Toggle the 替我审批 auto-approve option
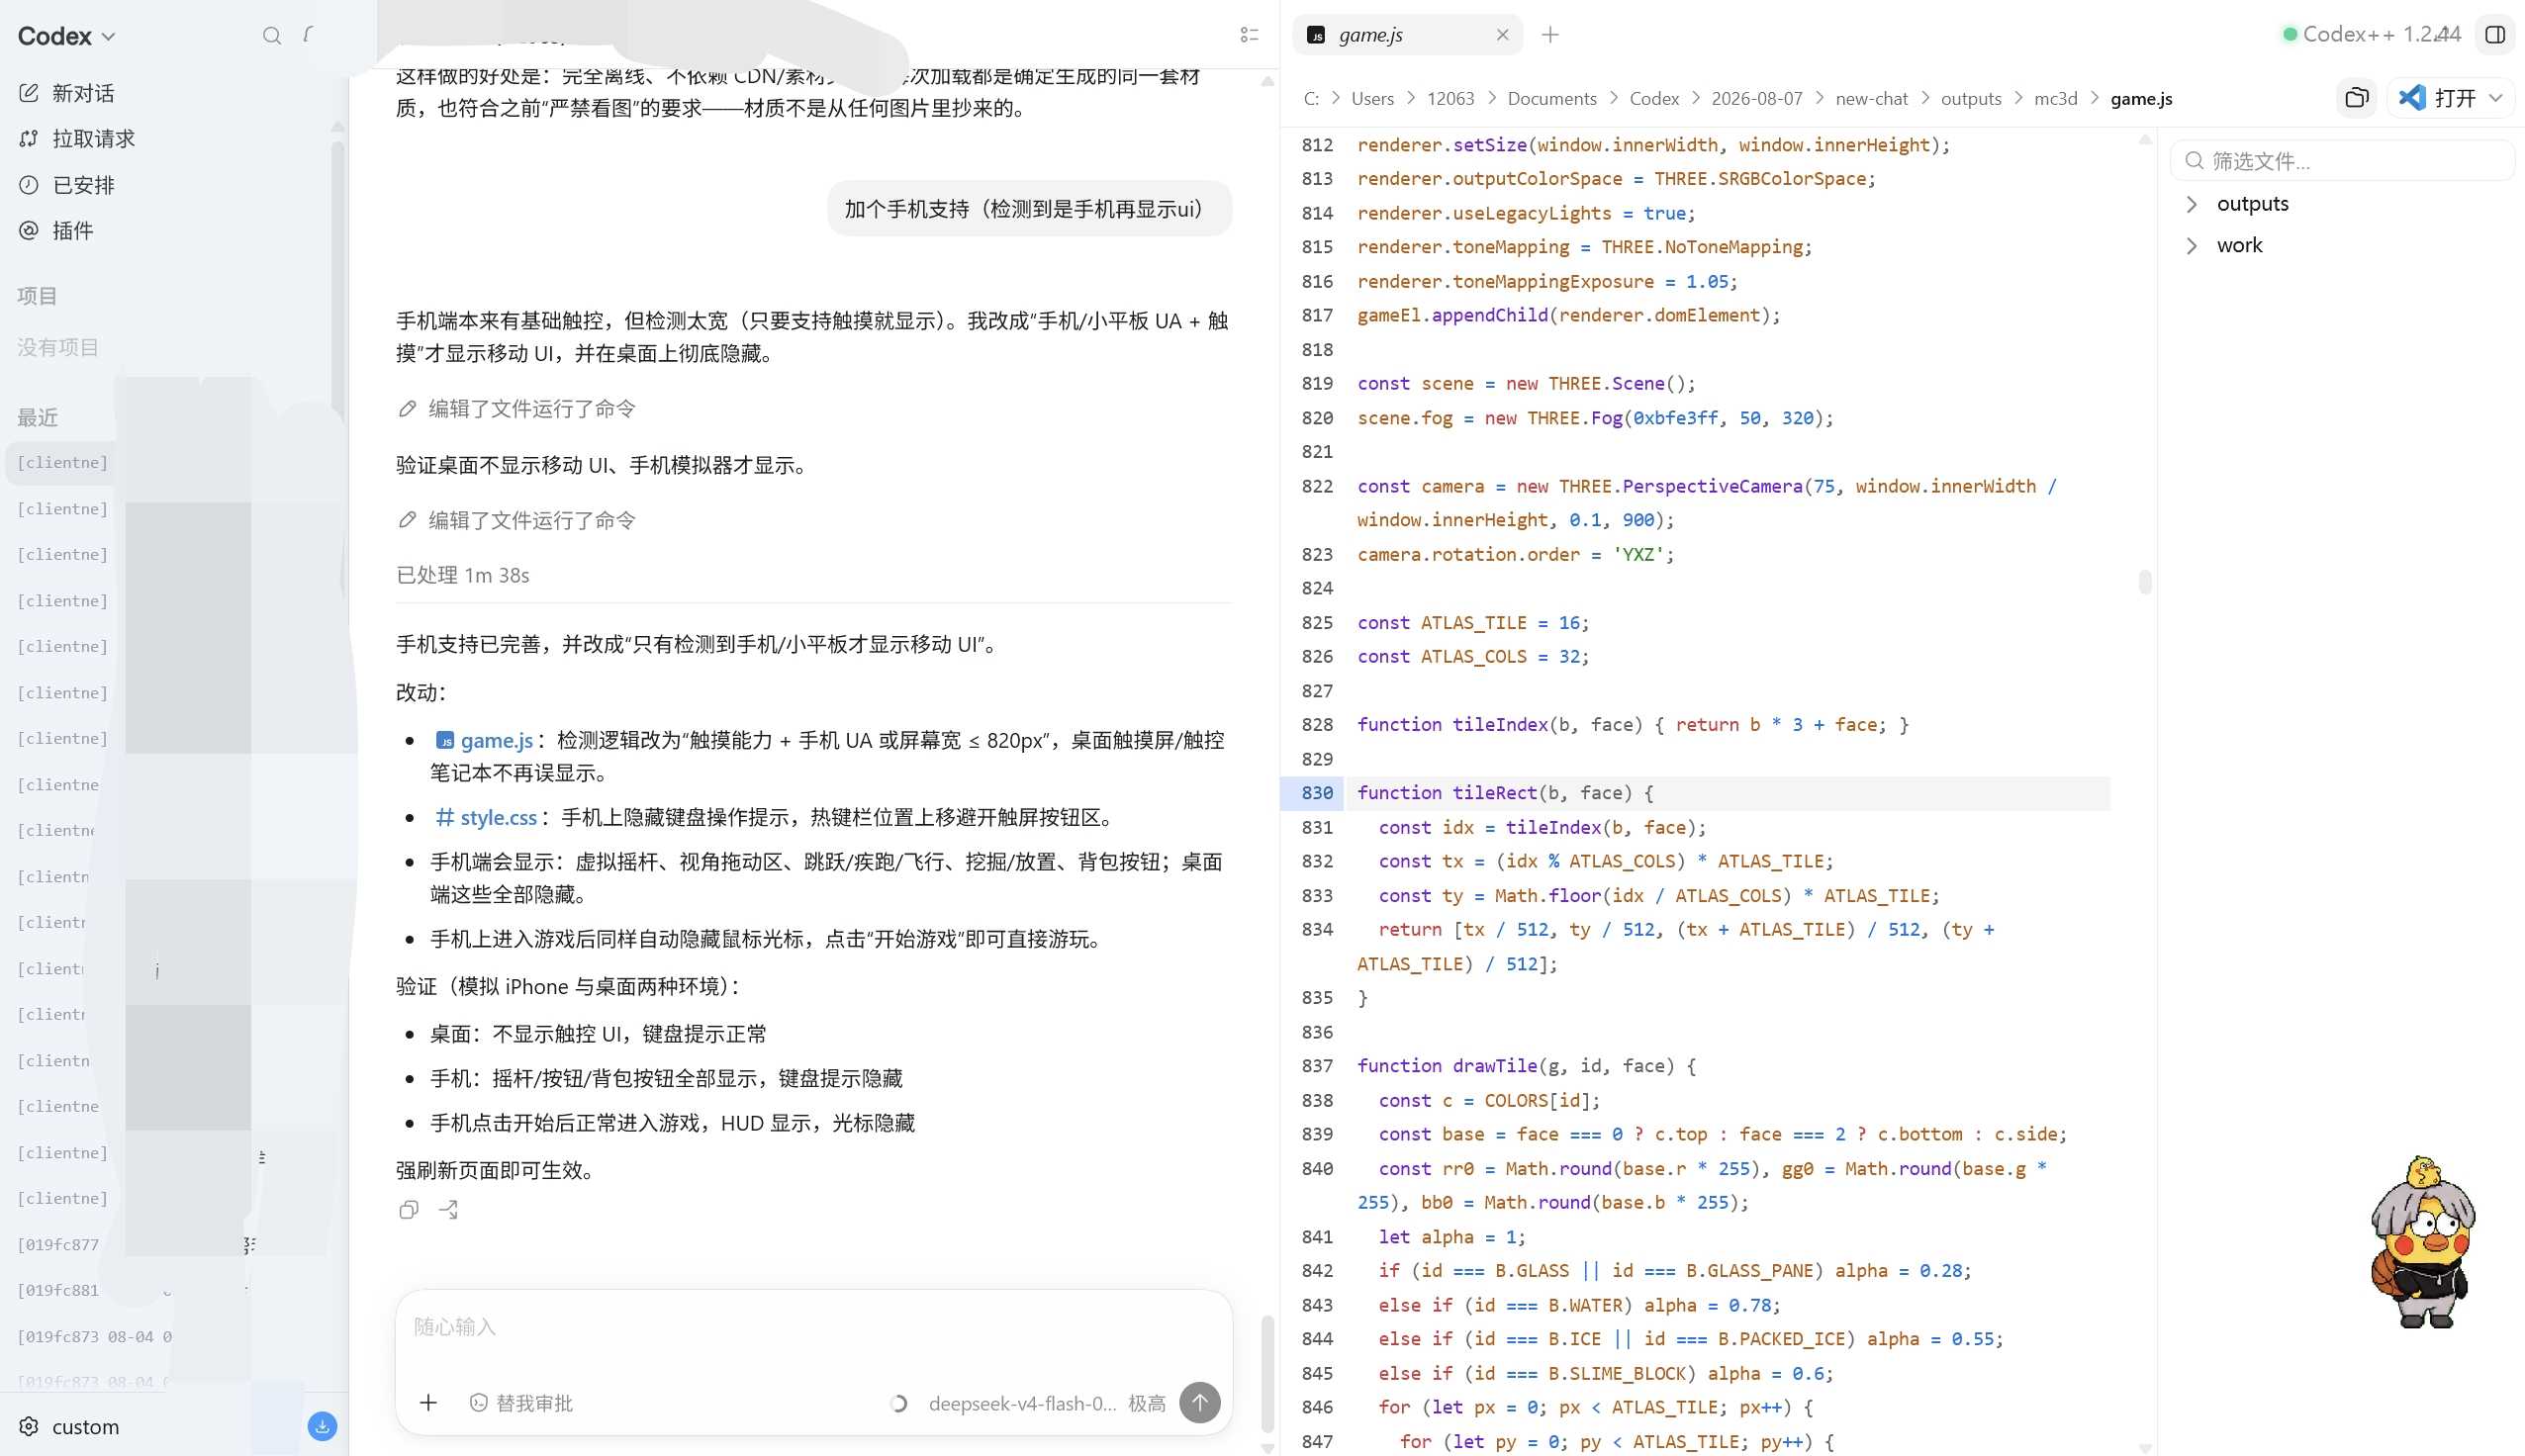Viewport: 2525px width, 1456px height. 521,1403
